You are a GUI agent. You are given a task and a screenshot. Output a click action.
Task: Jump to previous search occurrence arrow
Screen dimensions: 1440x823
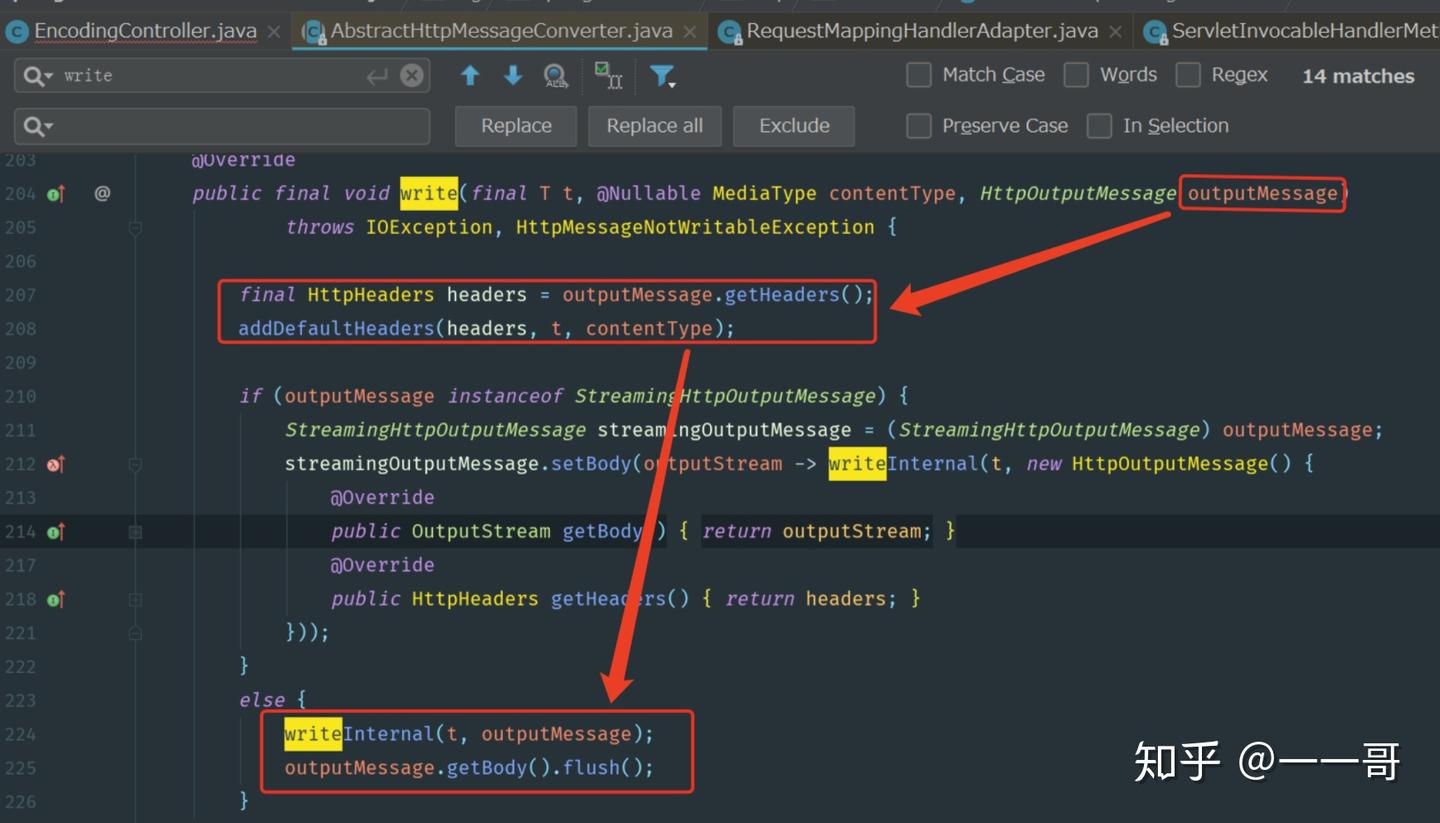click(470, 75)
